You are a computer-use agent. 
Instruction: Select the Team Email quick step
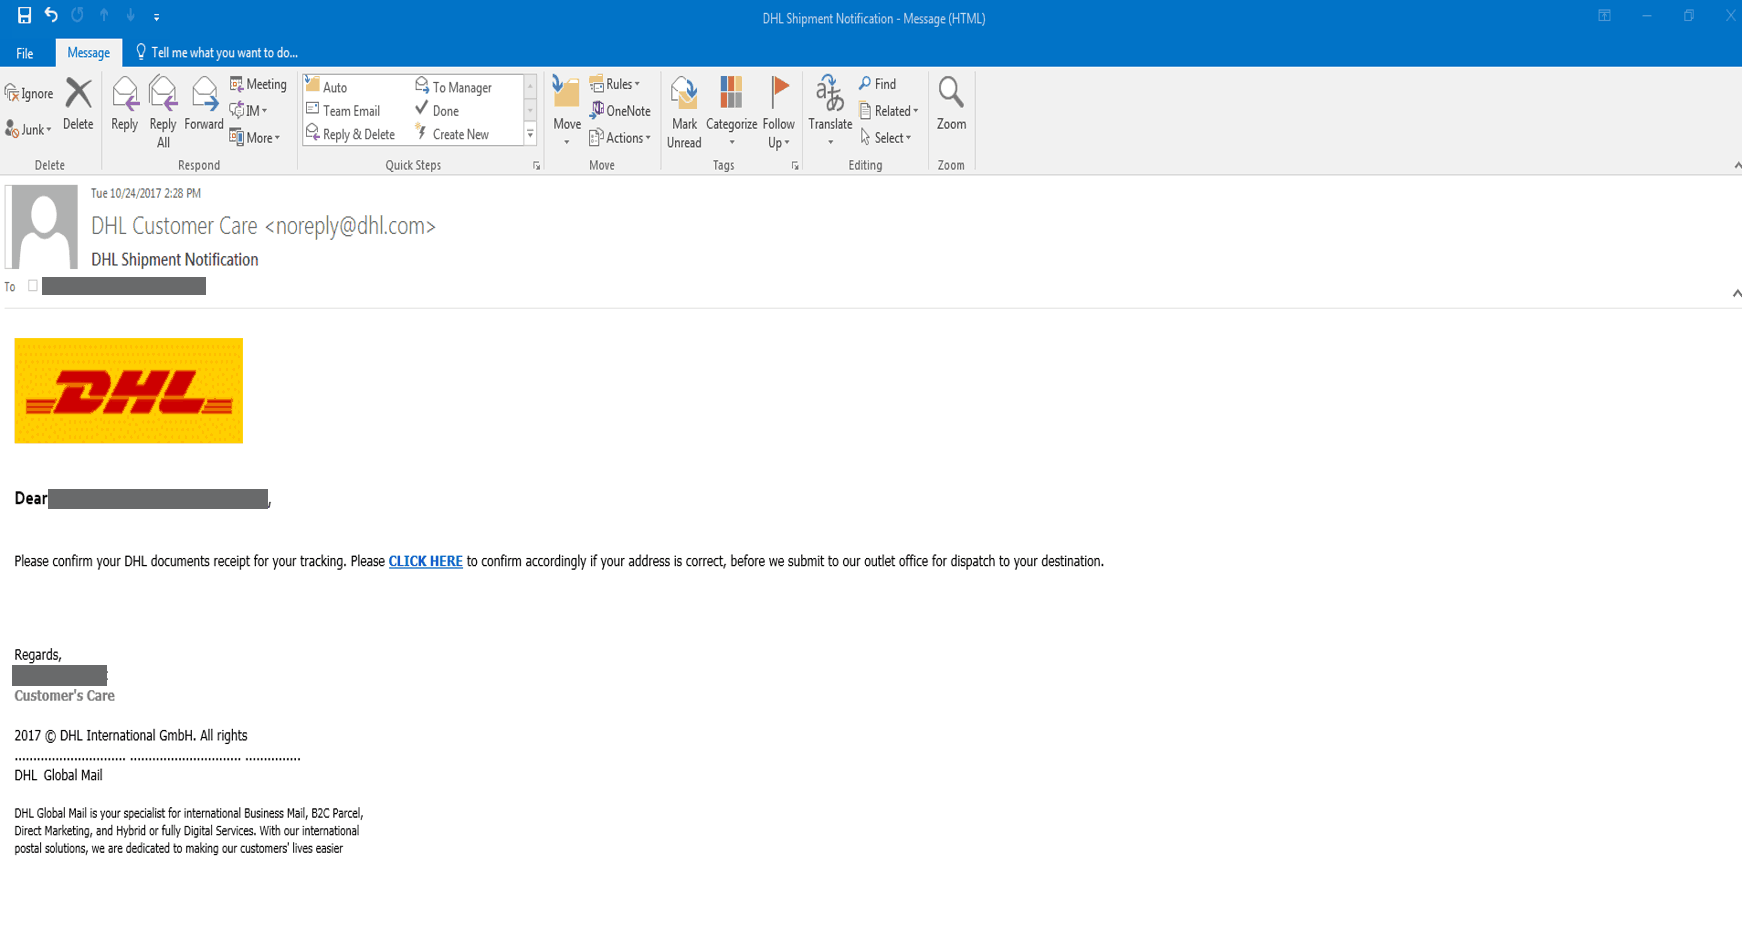pos(343,111)
